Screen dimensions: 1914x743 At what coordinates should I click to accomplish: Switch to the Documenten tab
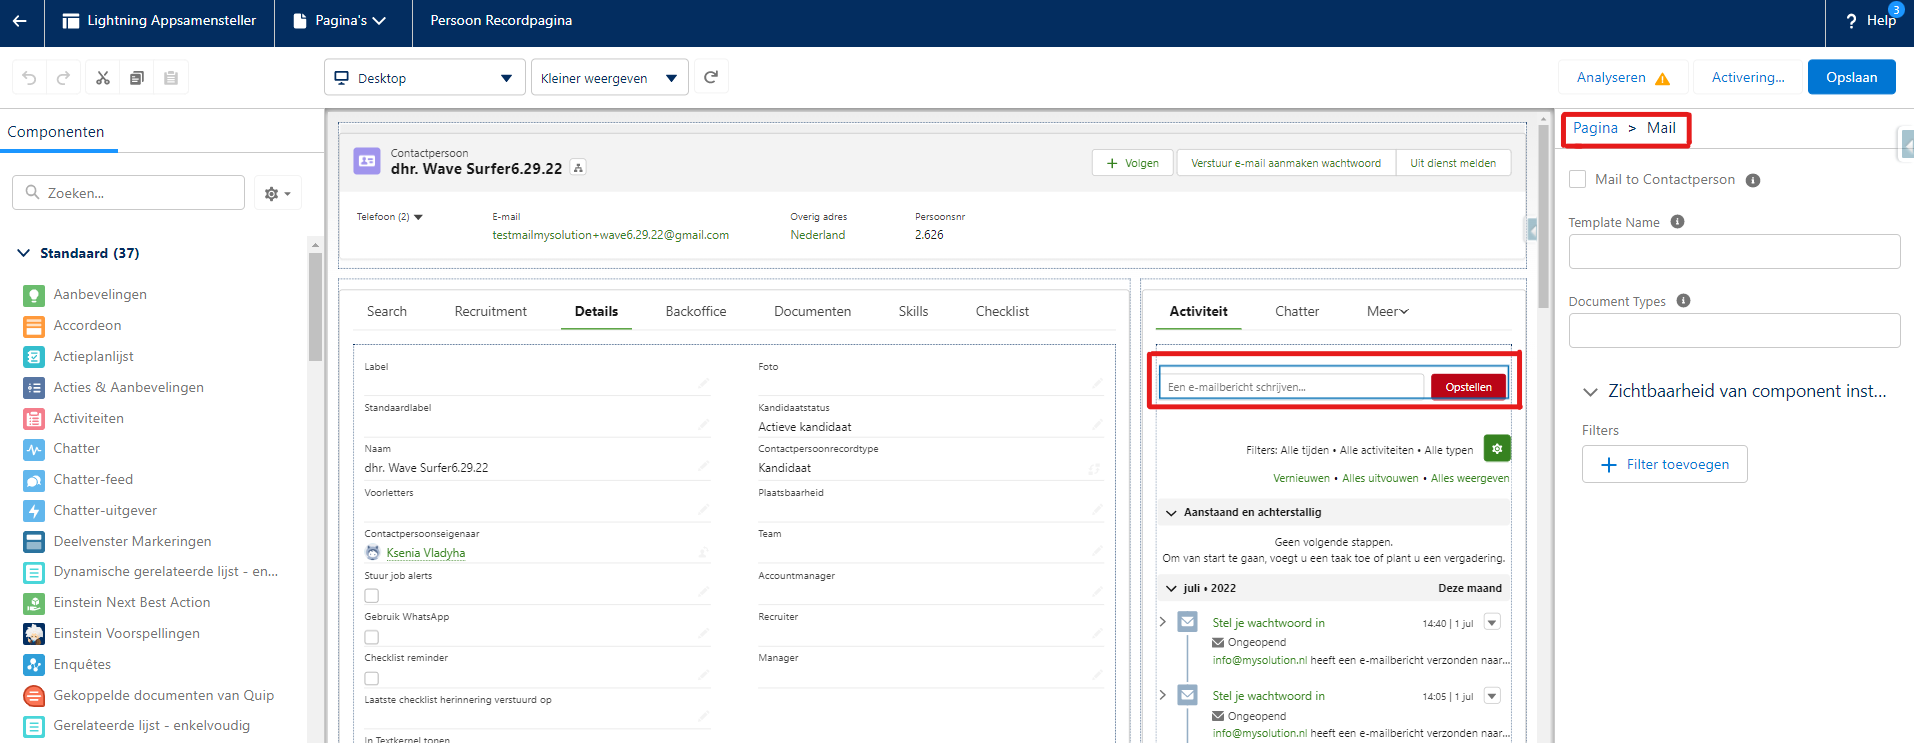click(812, 311)
